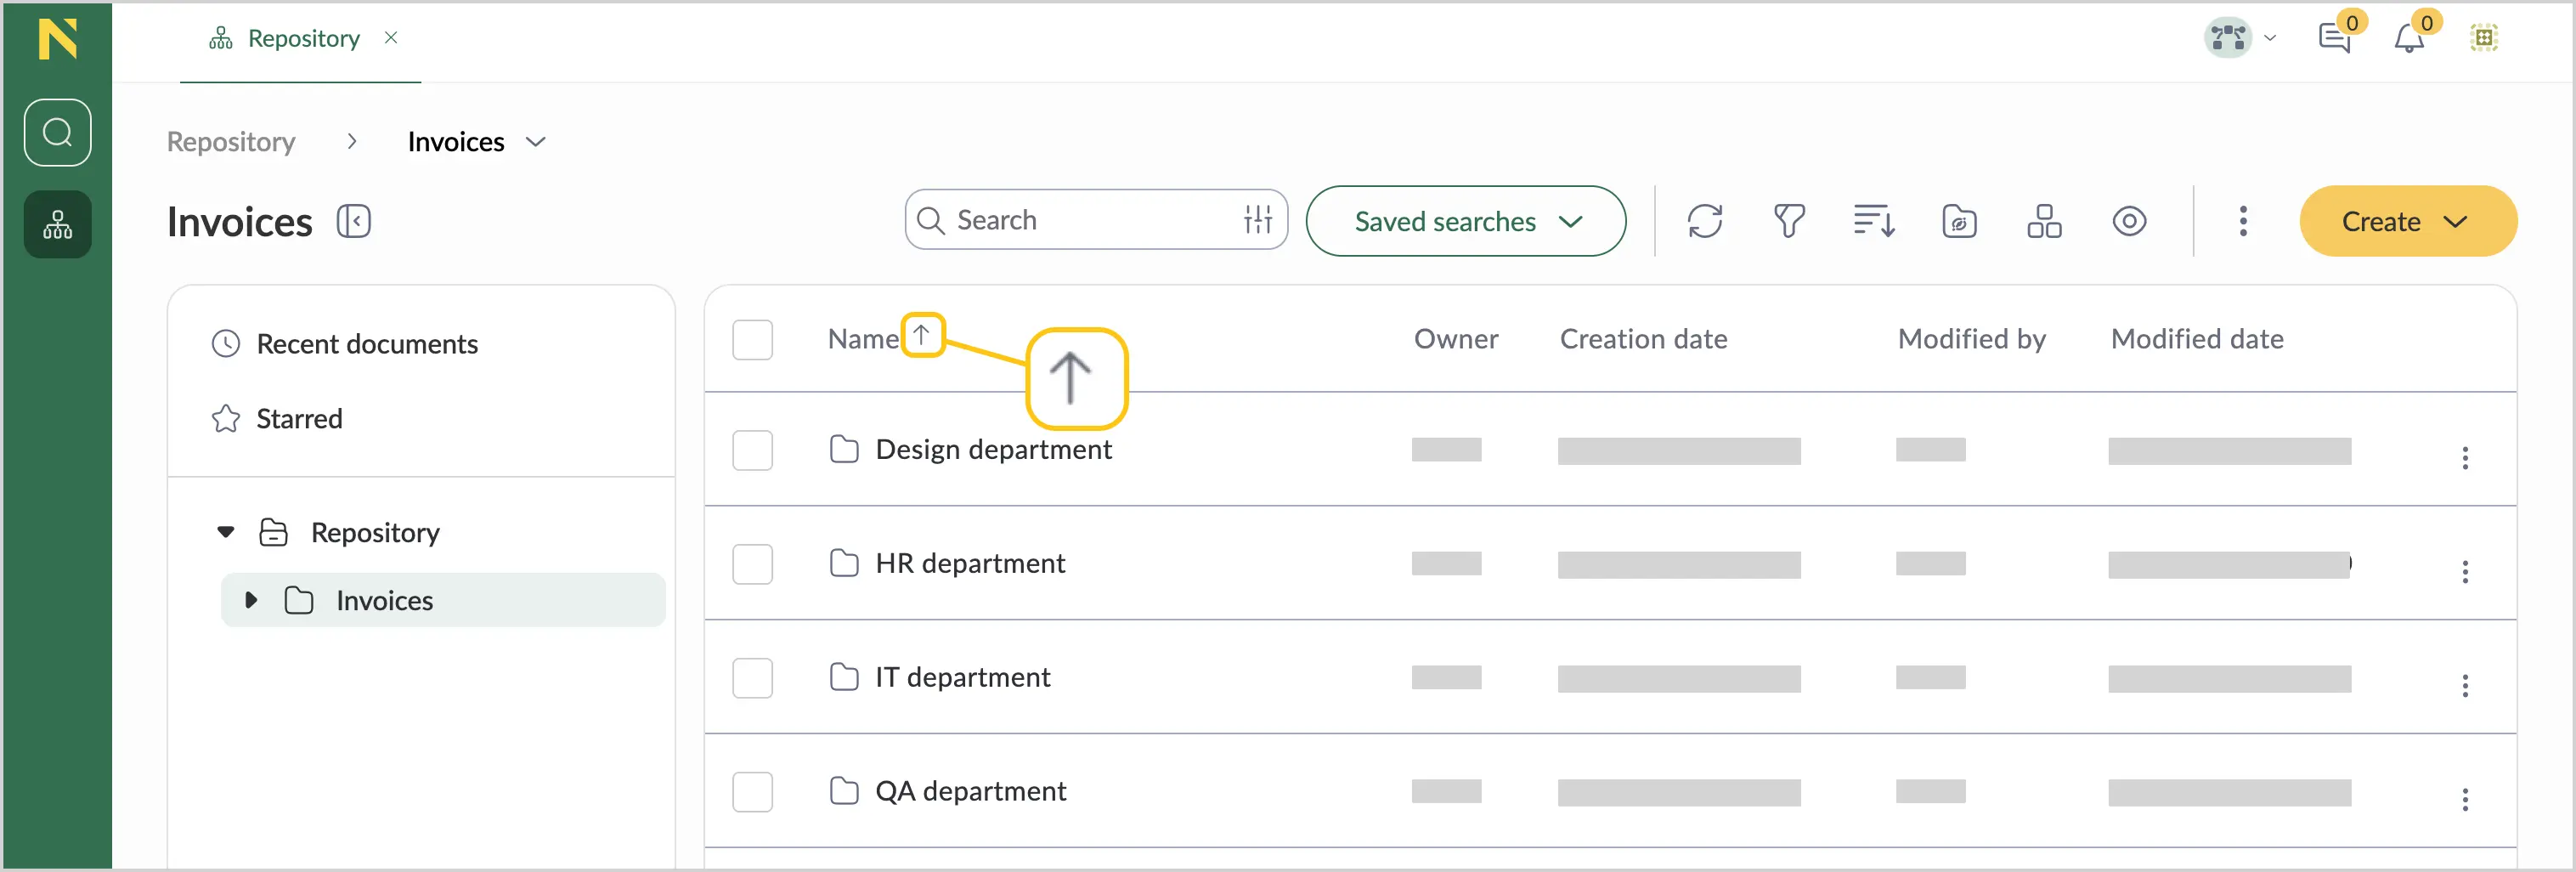Open the Design department folder
This screenshot has height=872, width=2576.
(x=993, y=450)
